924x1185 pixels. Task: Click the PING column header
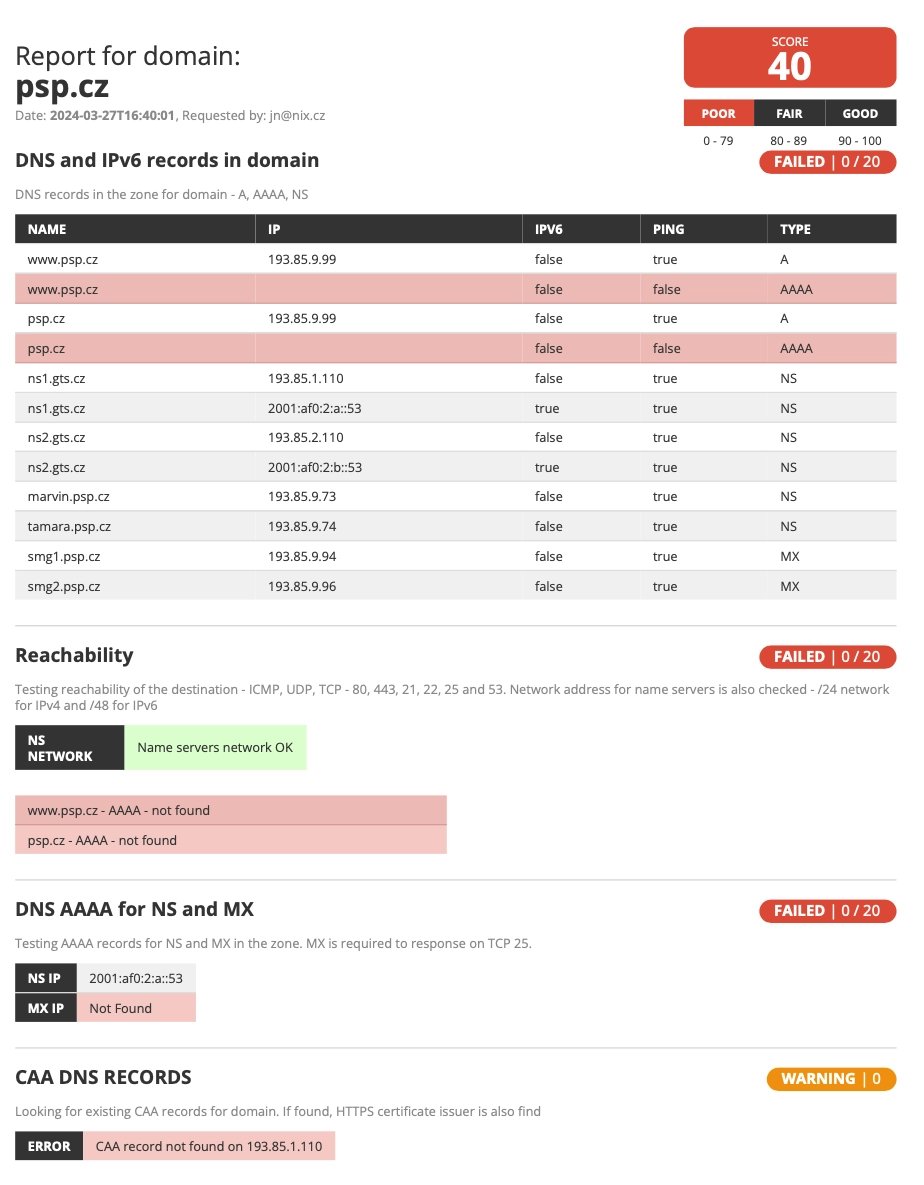coord(668,229)
